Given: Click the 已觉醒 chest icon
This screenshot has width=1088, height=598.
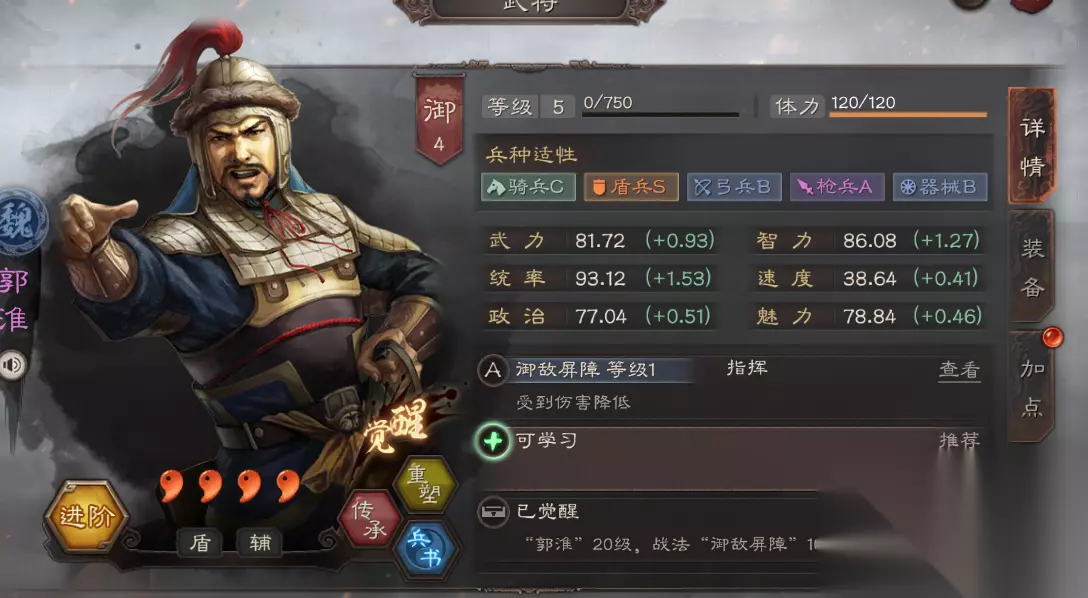Looking at the screenshot, I should [493, 512].
